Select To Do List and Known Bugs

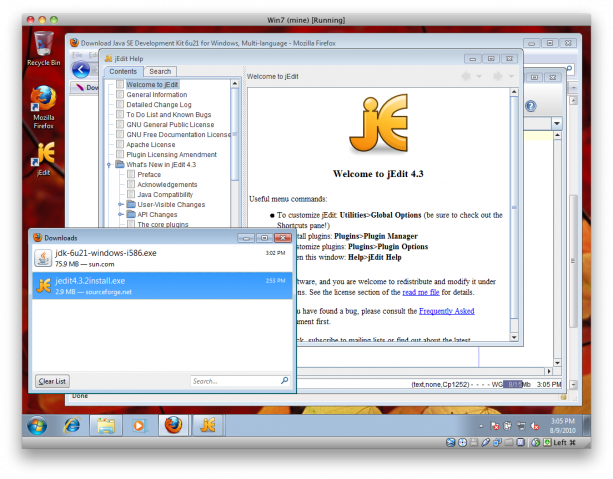pyautogui.click(x=168, y=115)
